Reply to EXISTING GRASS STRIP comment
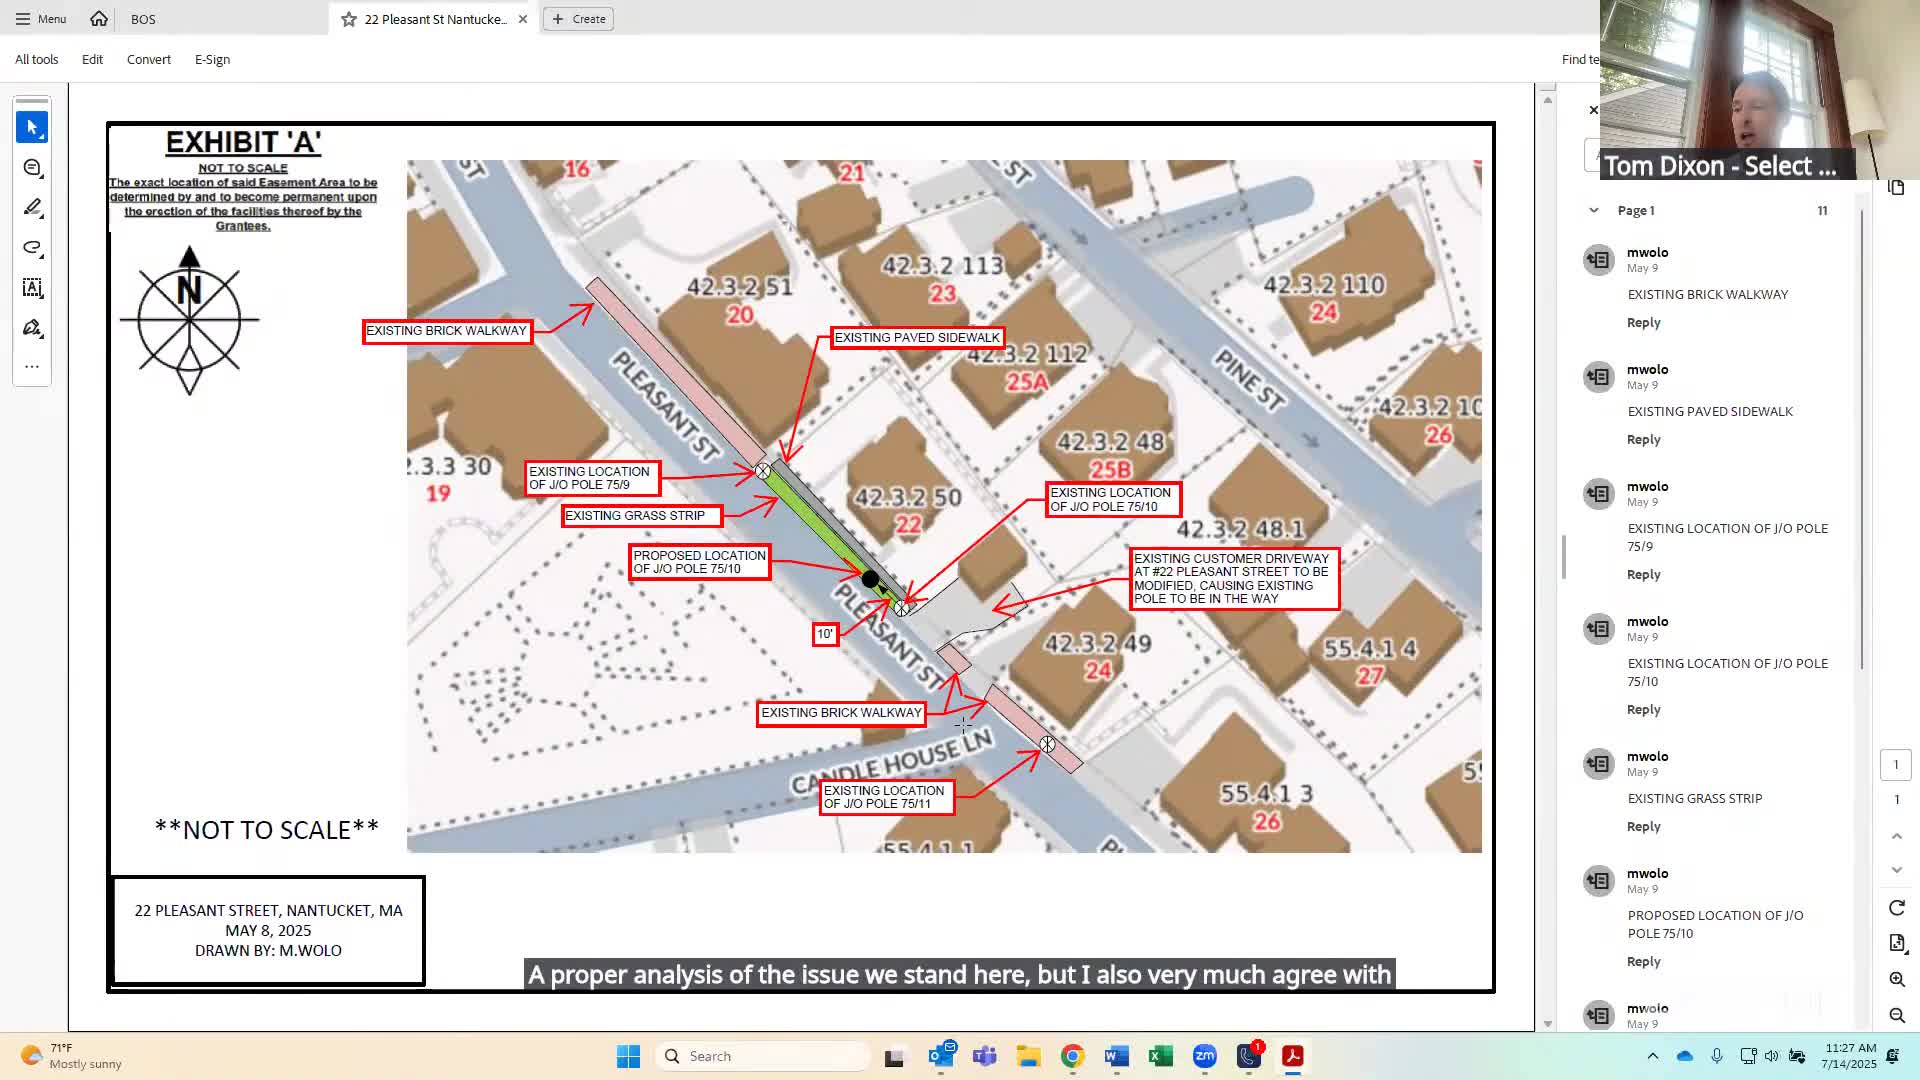 click(1643, 826)
